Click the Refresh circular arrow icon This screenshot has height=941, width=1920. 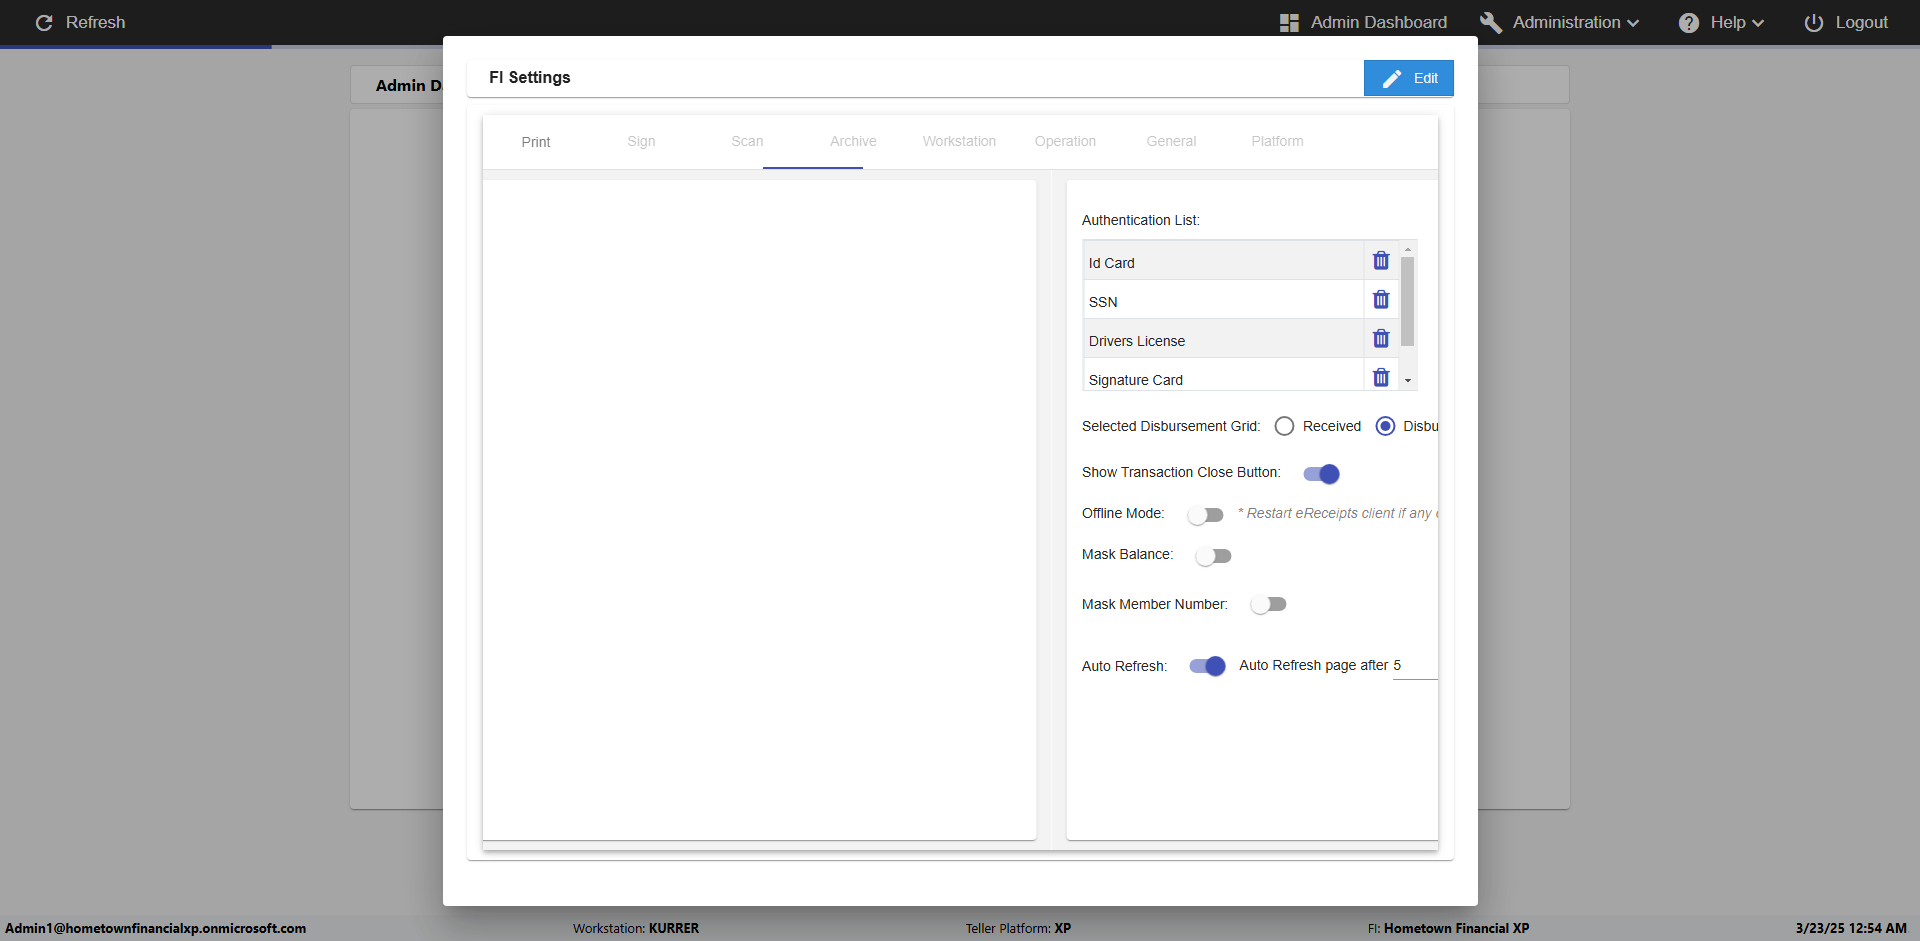pyautogui.click(x=44, y=22)
